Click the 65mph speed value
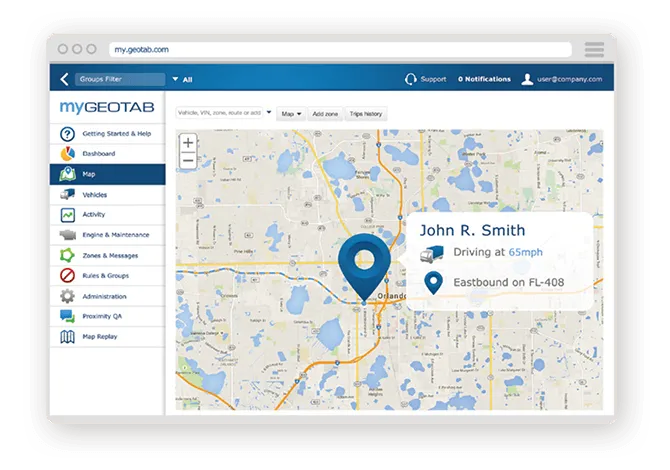This screenshot has height=470, width=670. [x=526, y=252]
